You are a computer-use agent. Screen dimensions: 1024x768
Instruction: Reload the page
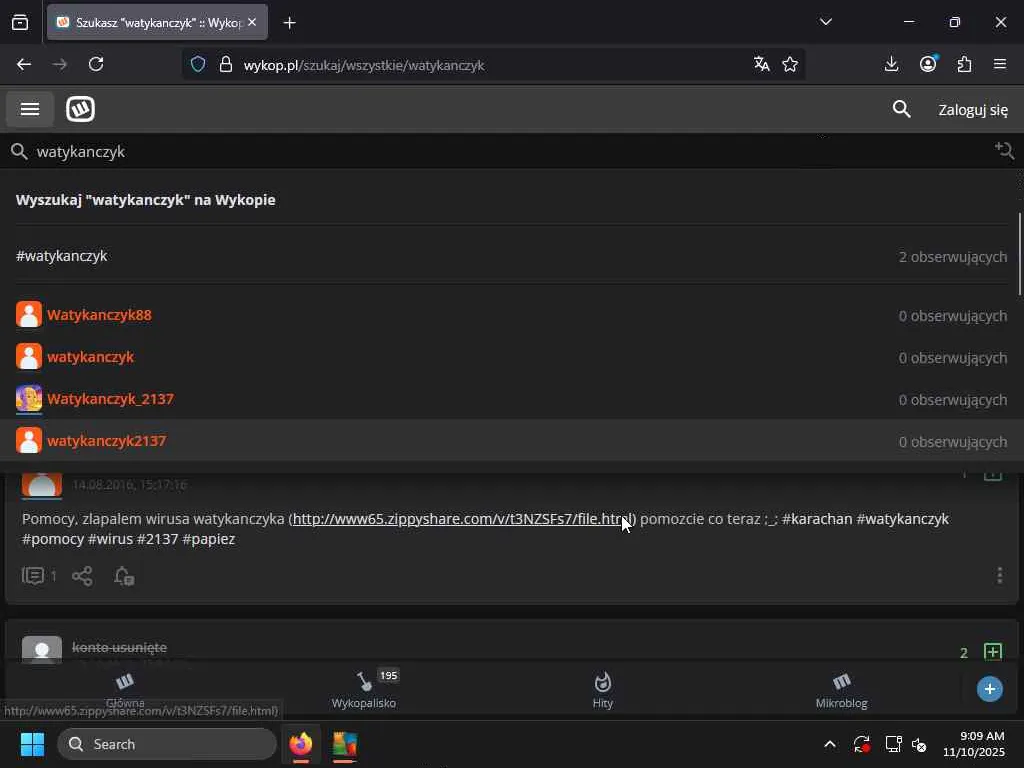coord(96,64)
